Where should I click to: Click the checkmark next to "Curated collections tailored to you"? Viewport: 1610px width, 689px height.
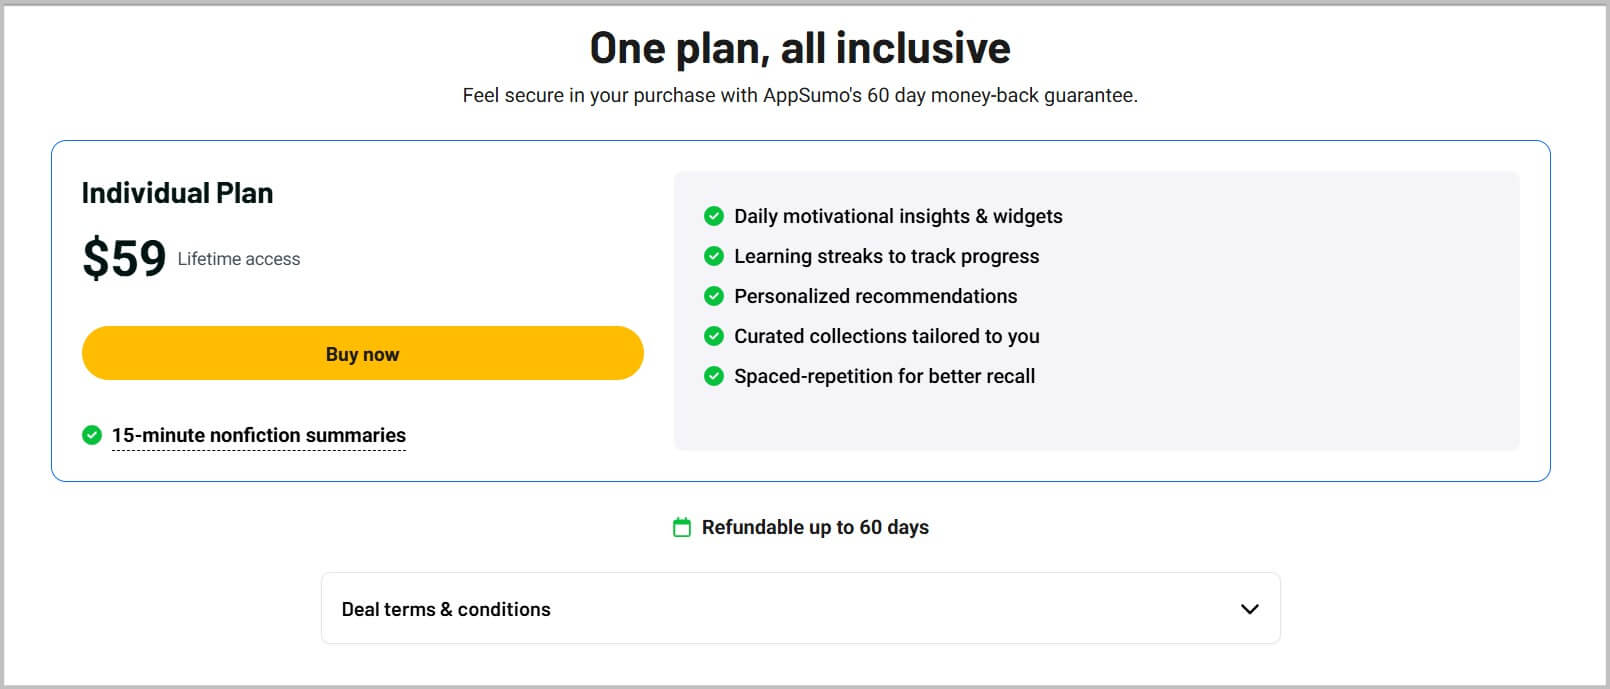[714, 336]
